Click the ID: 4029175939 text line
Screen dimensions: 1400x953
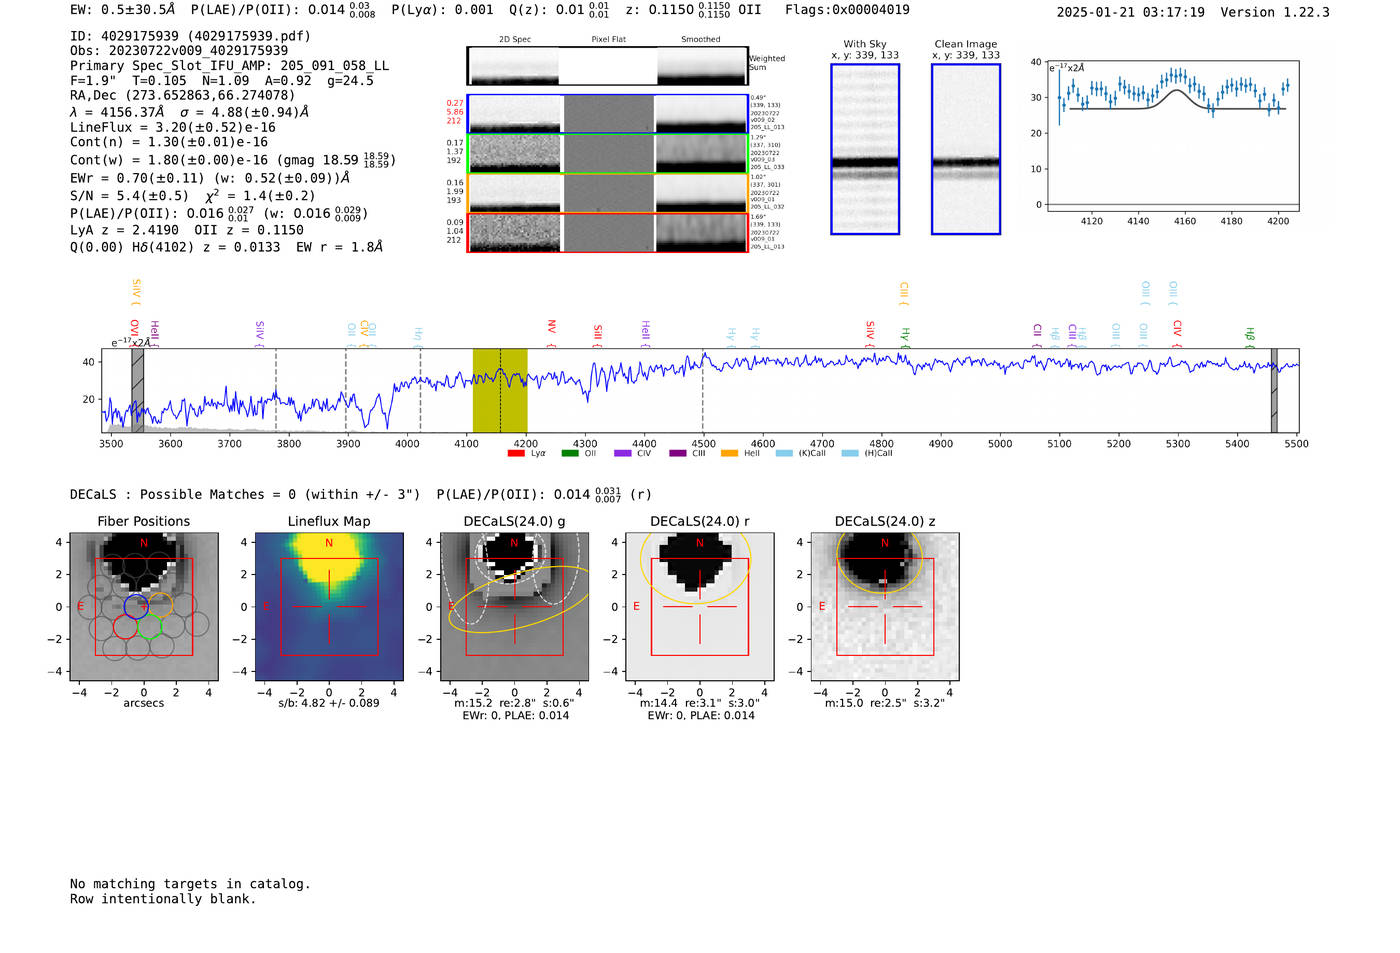(x=190, y=36)
